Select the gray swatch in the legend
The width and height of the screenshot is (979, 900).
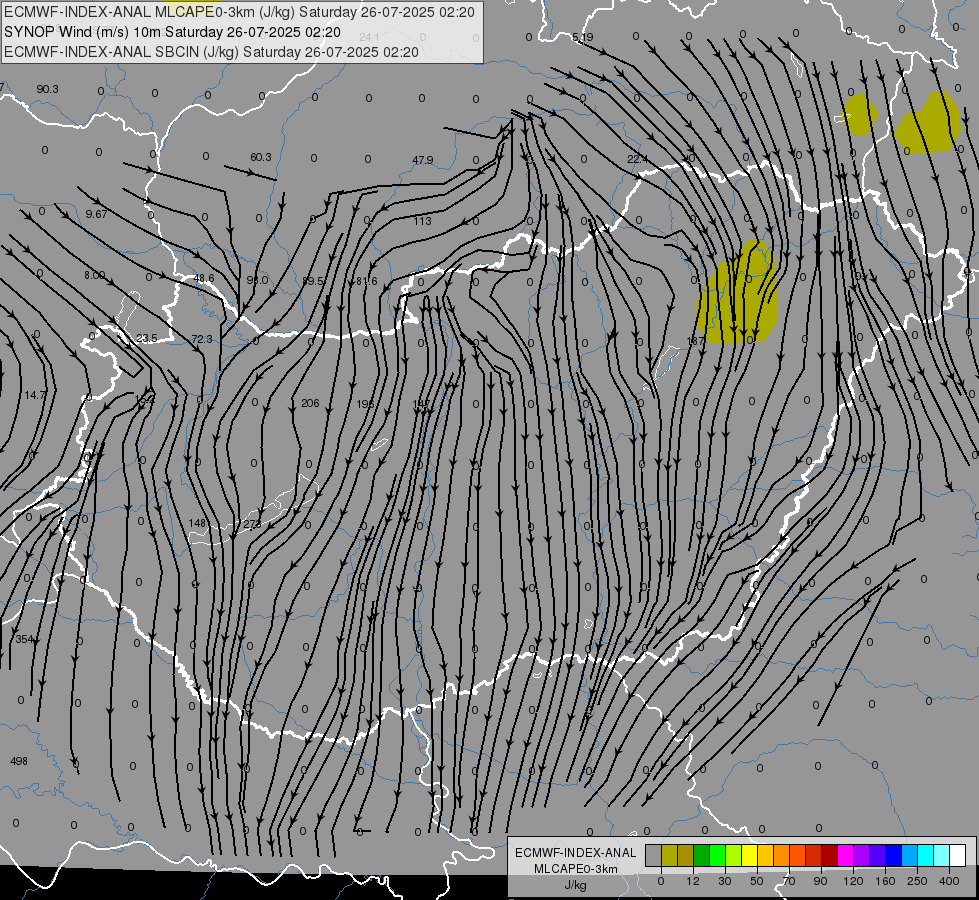(x=653, y=855)
